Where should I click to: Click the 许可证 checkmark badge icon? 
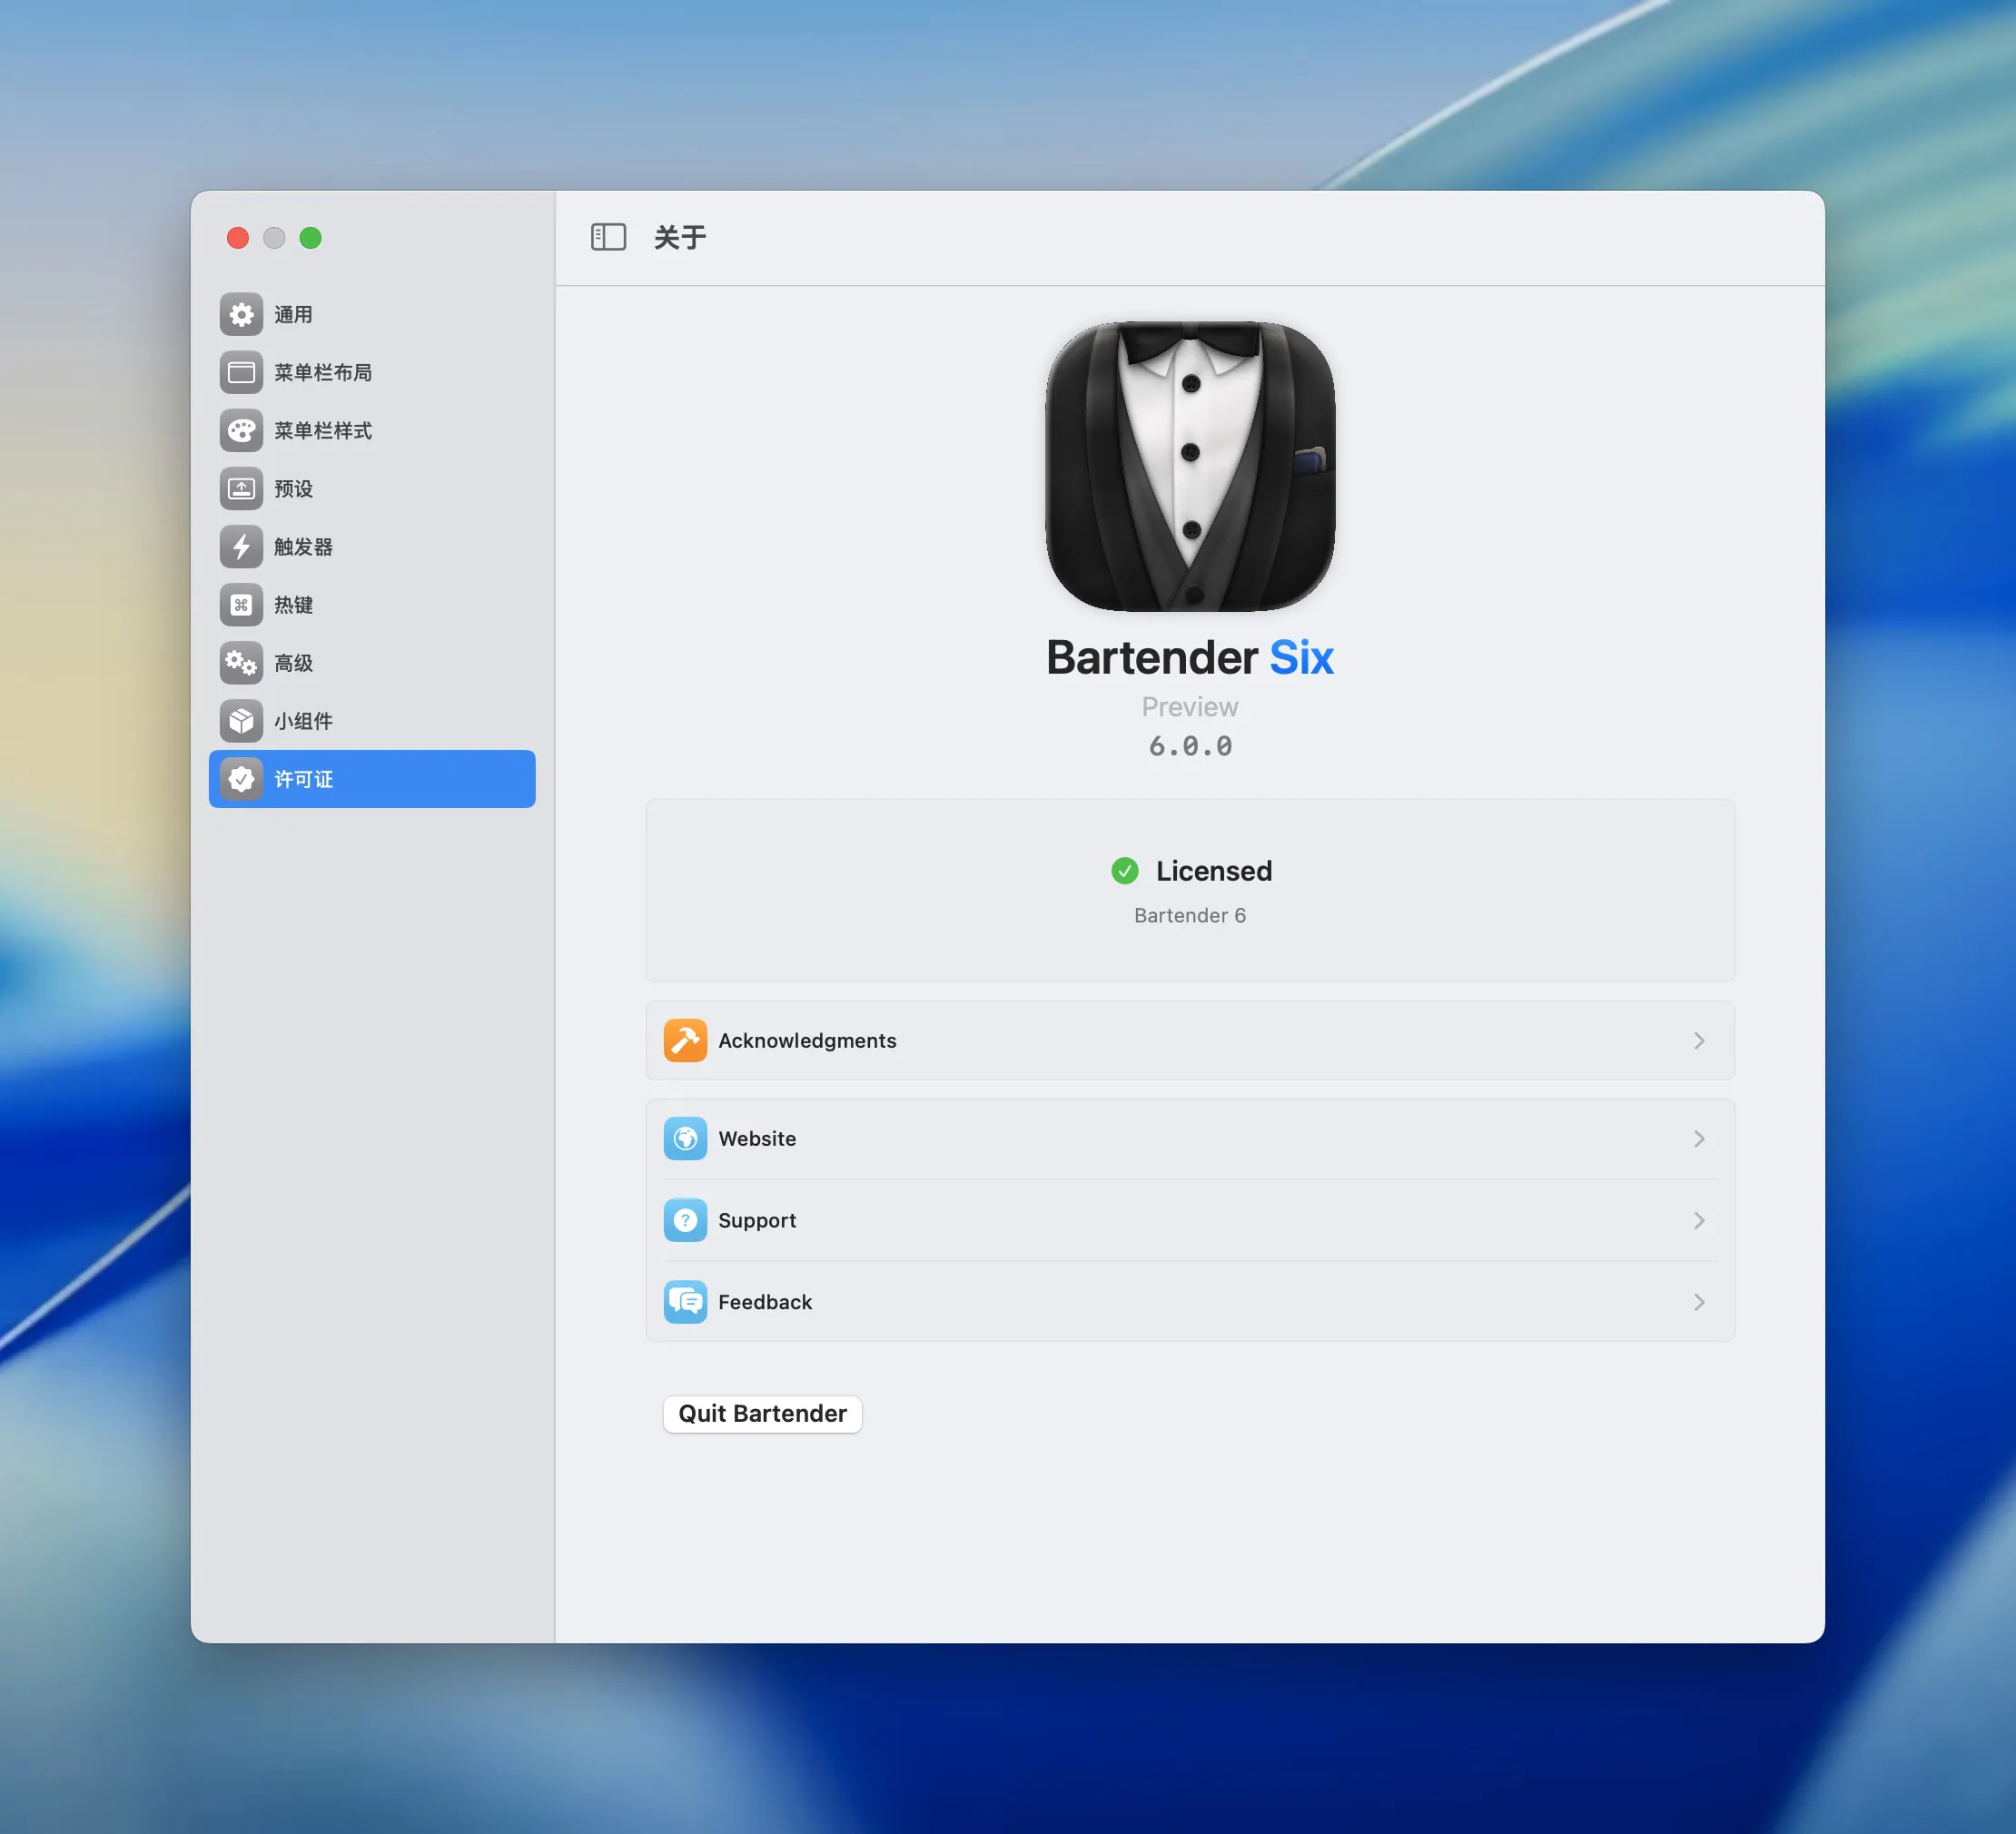pyautogui.click(x=241, y=779)
